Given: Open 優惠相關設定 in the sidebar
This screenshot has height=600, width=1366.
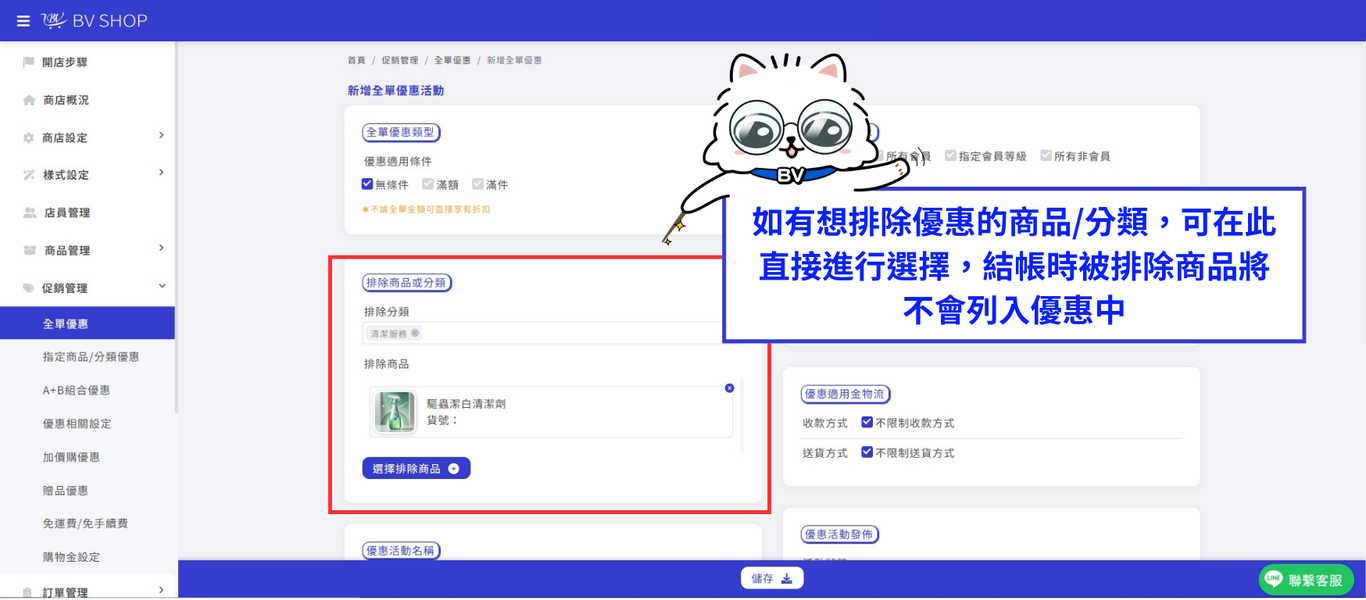Looking at the screenshot, I should 77,424.
